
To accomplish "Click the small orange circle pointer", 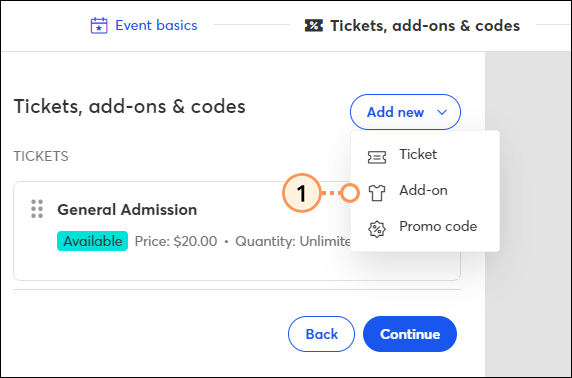I will tap(350, 193).
